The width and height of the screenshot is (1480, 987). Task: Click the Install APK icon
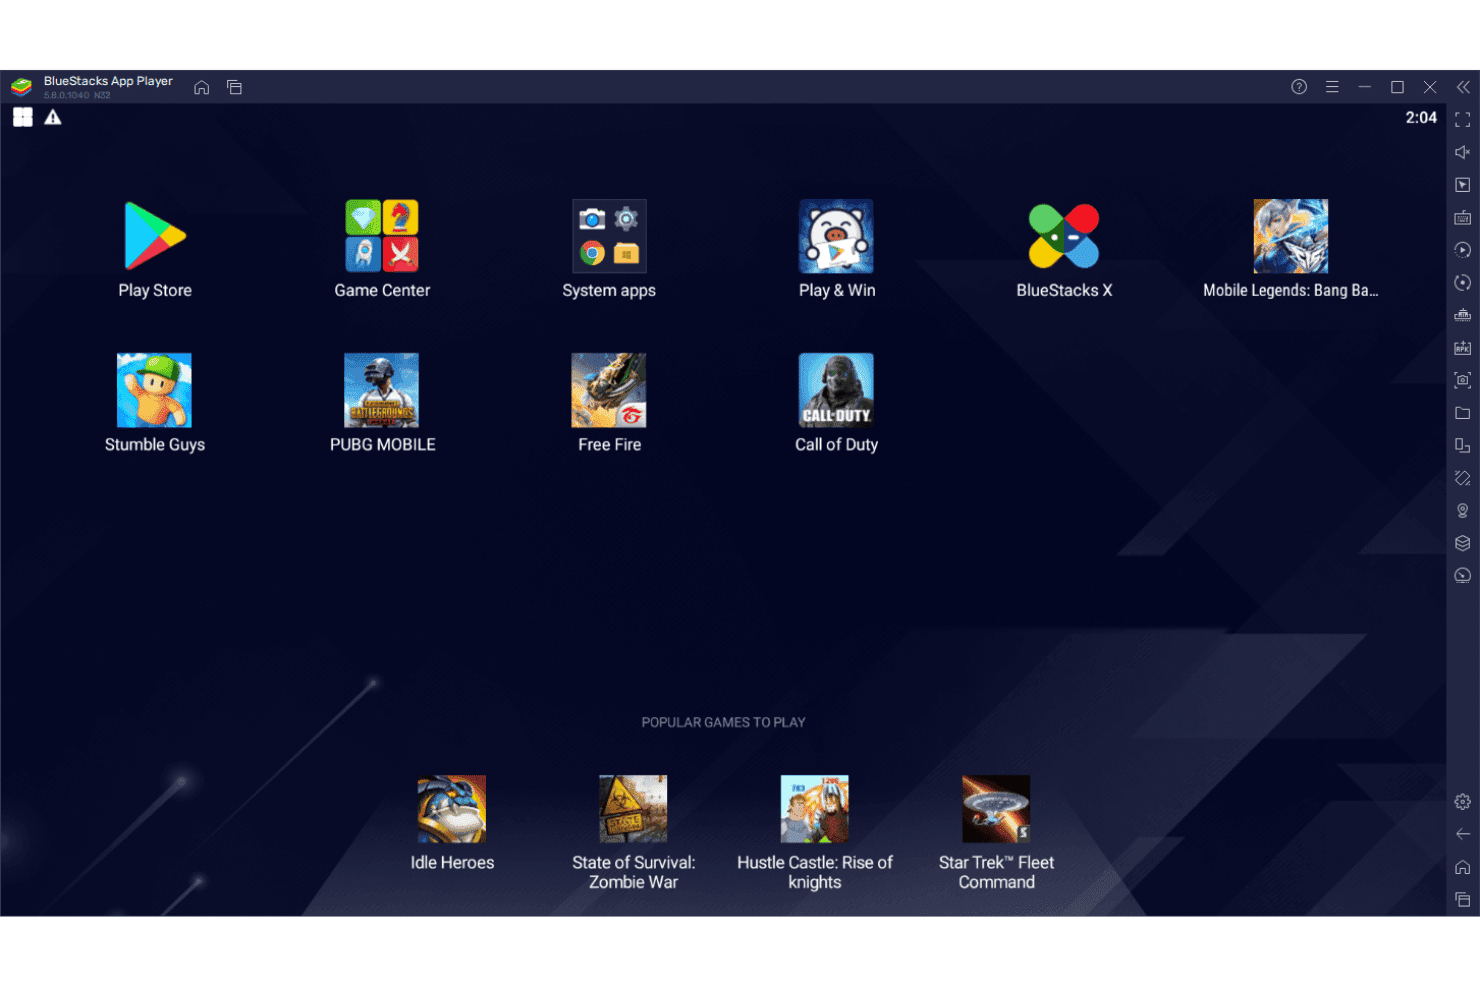[1462, 348]
